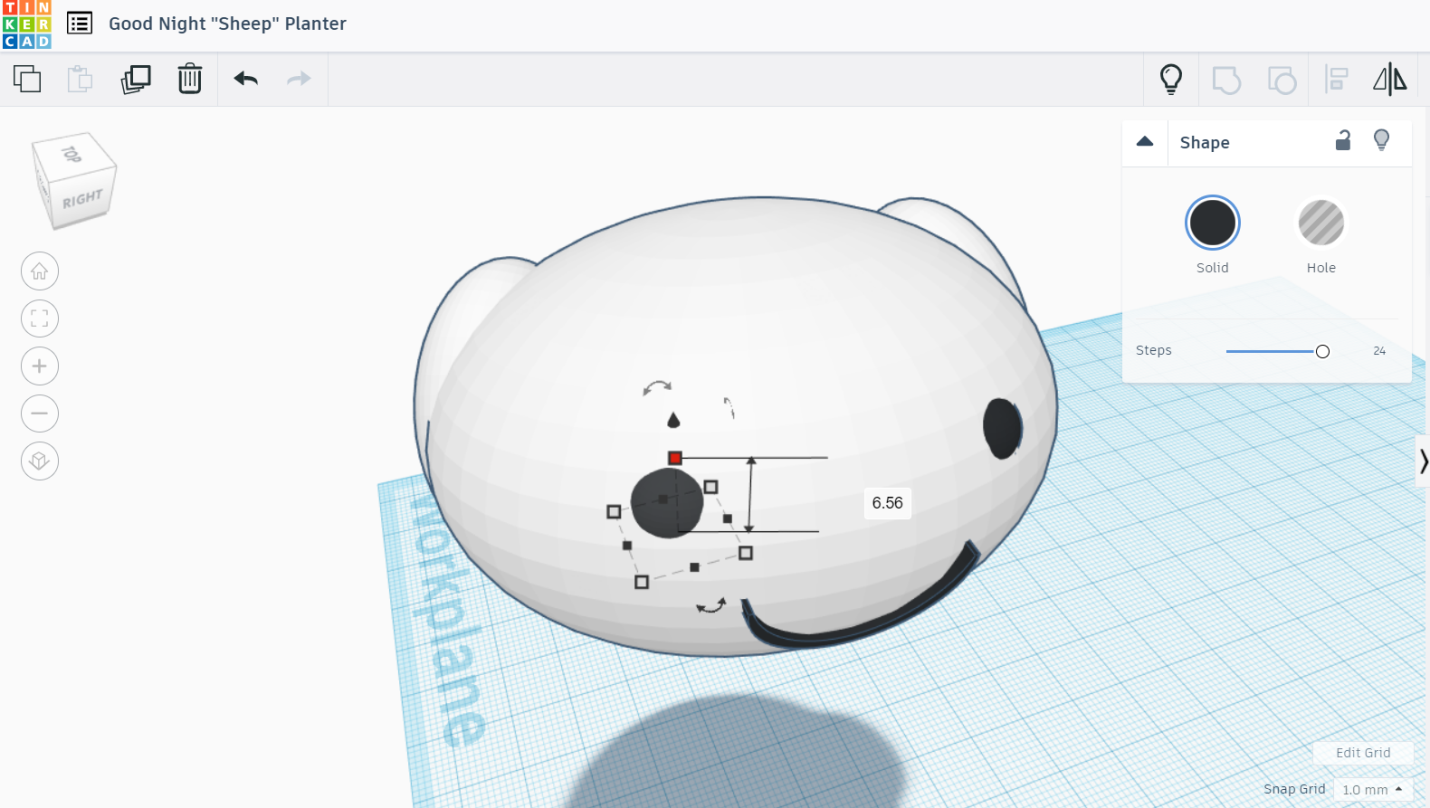Delete the selected shape with trash icon
Screen dimensions: 1430x808
(x=190, y=78)
